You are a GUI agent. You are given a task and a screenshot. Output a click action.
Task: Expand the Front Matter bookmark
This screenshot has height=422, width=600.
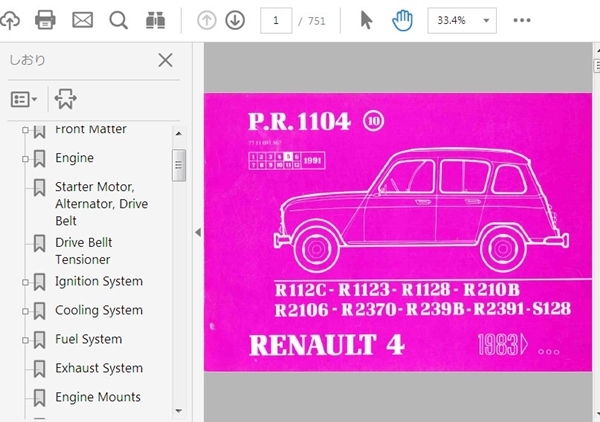25,130
